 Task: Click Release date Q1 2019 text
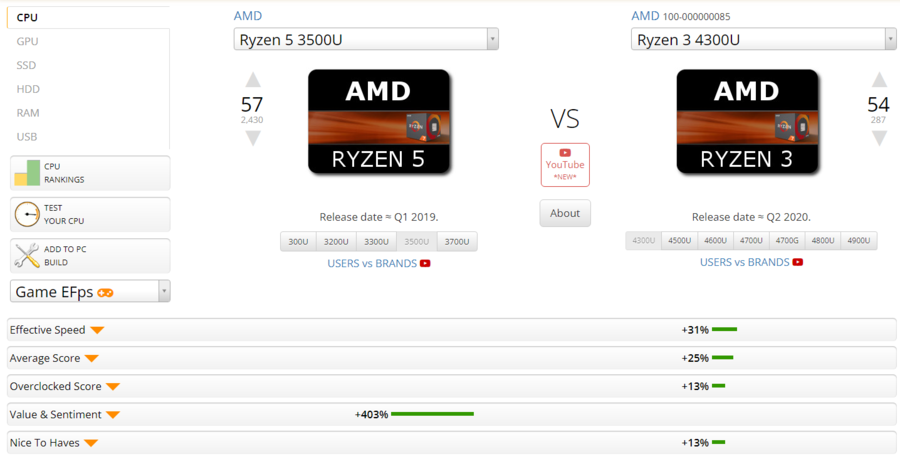point(379,217)
